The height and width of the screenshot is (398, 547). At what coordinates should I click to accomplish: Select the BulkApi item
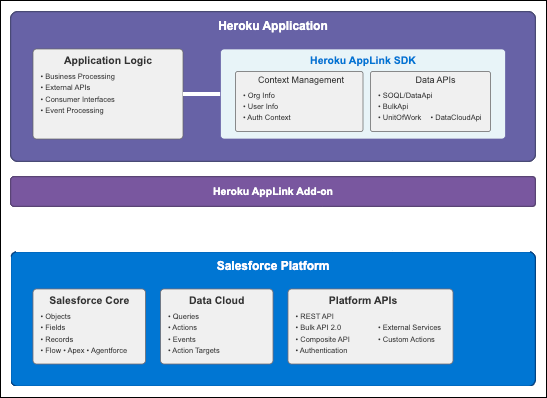(x=395, y=106)
